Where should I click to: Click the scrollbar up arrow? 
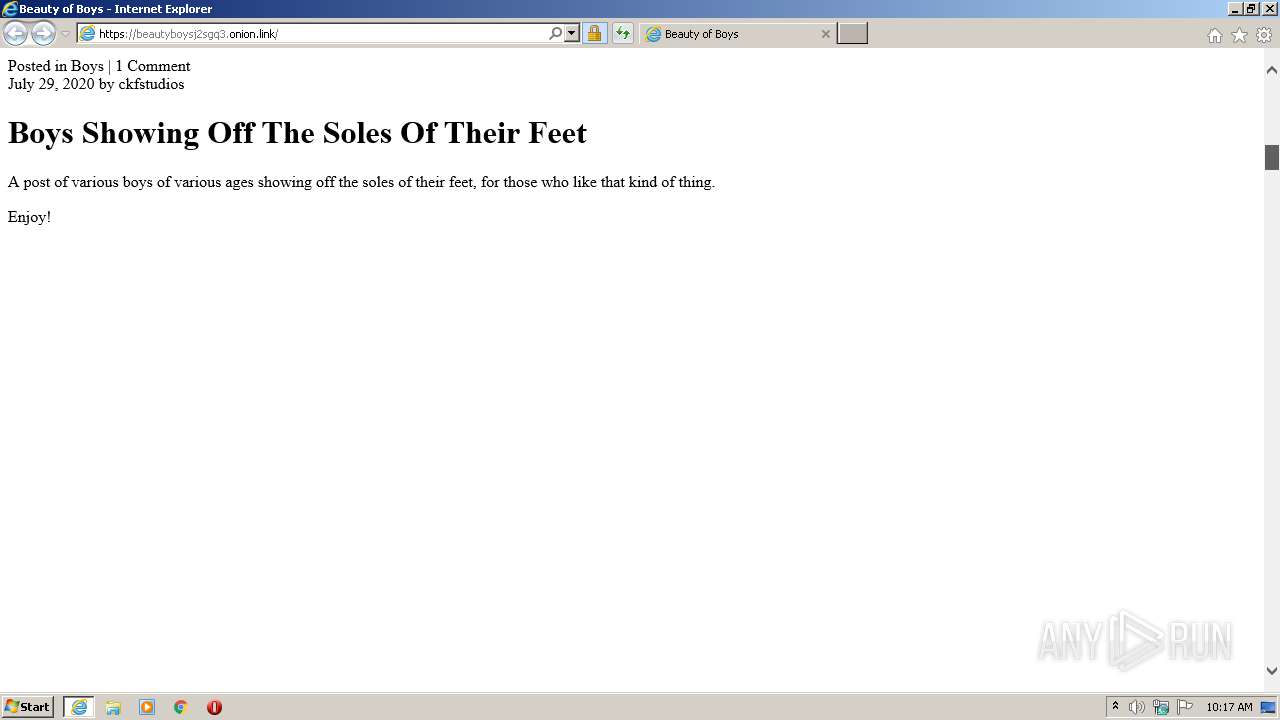tap(1272, 70)
